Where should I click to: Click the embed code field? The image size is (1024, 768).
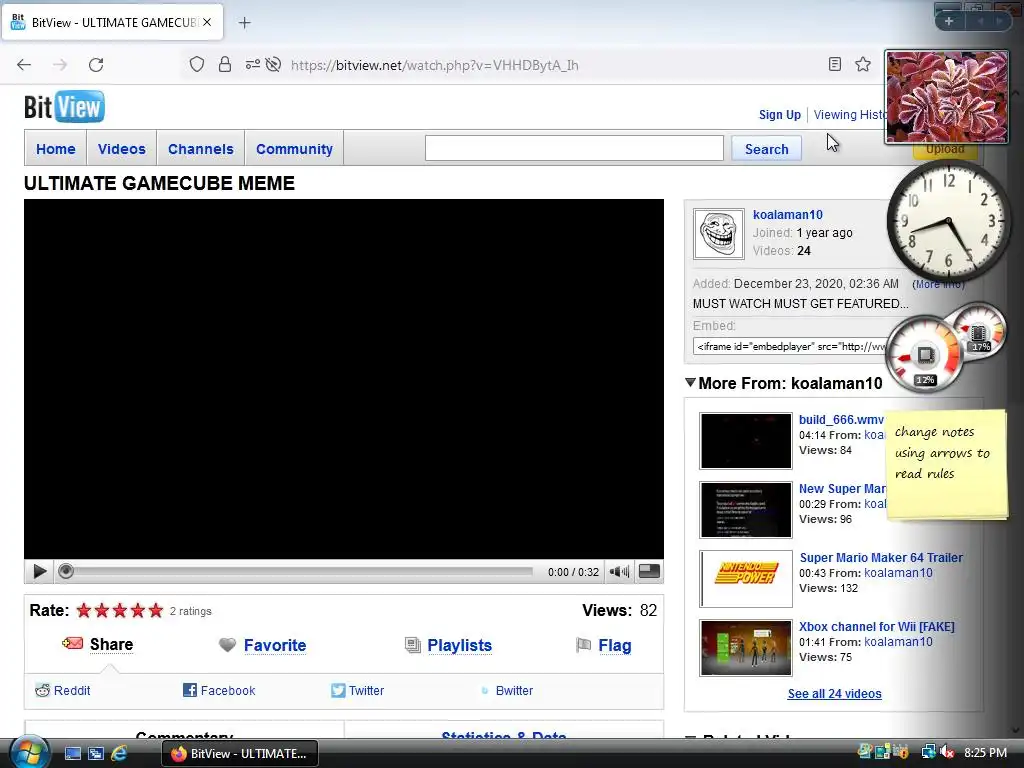pos(792,346)
